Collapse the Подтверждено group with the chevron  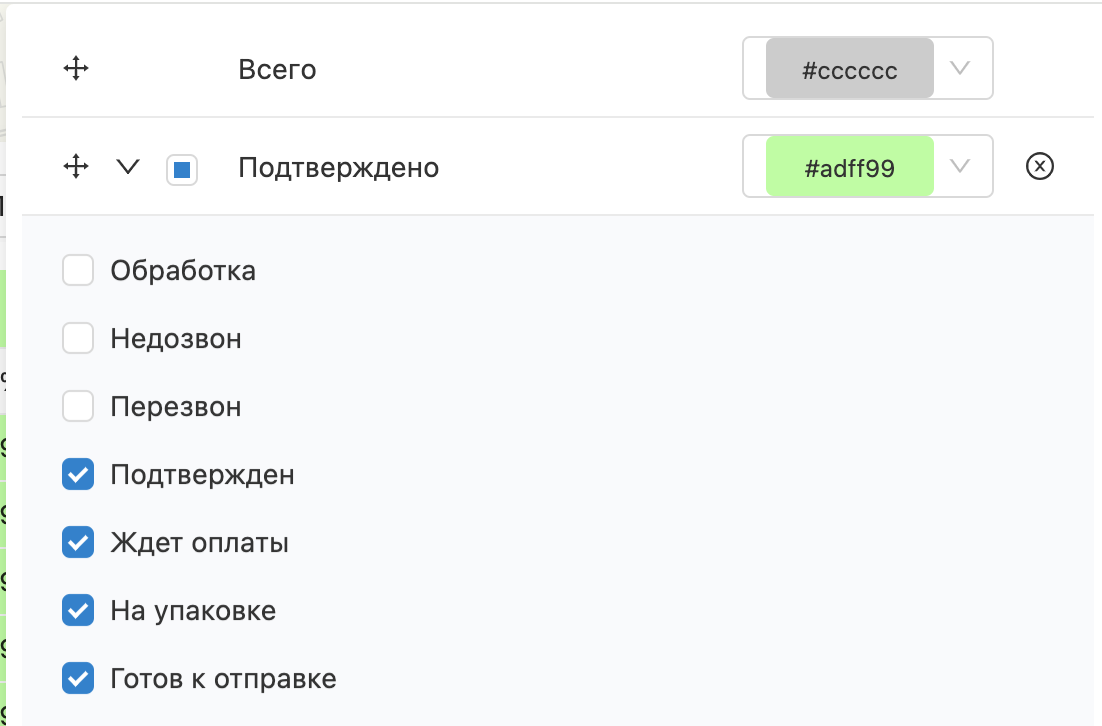coord(128,167)
